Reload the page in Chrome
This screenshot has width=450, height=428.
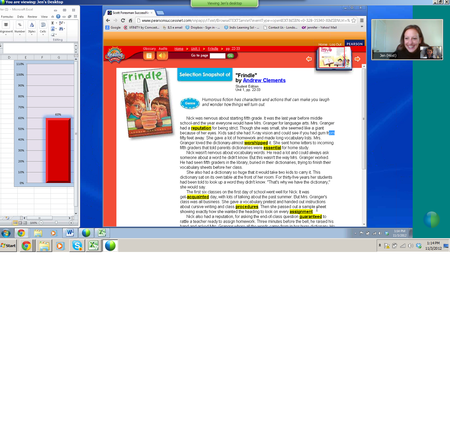click(x=123, y=20)
